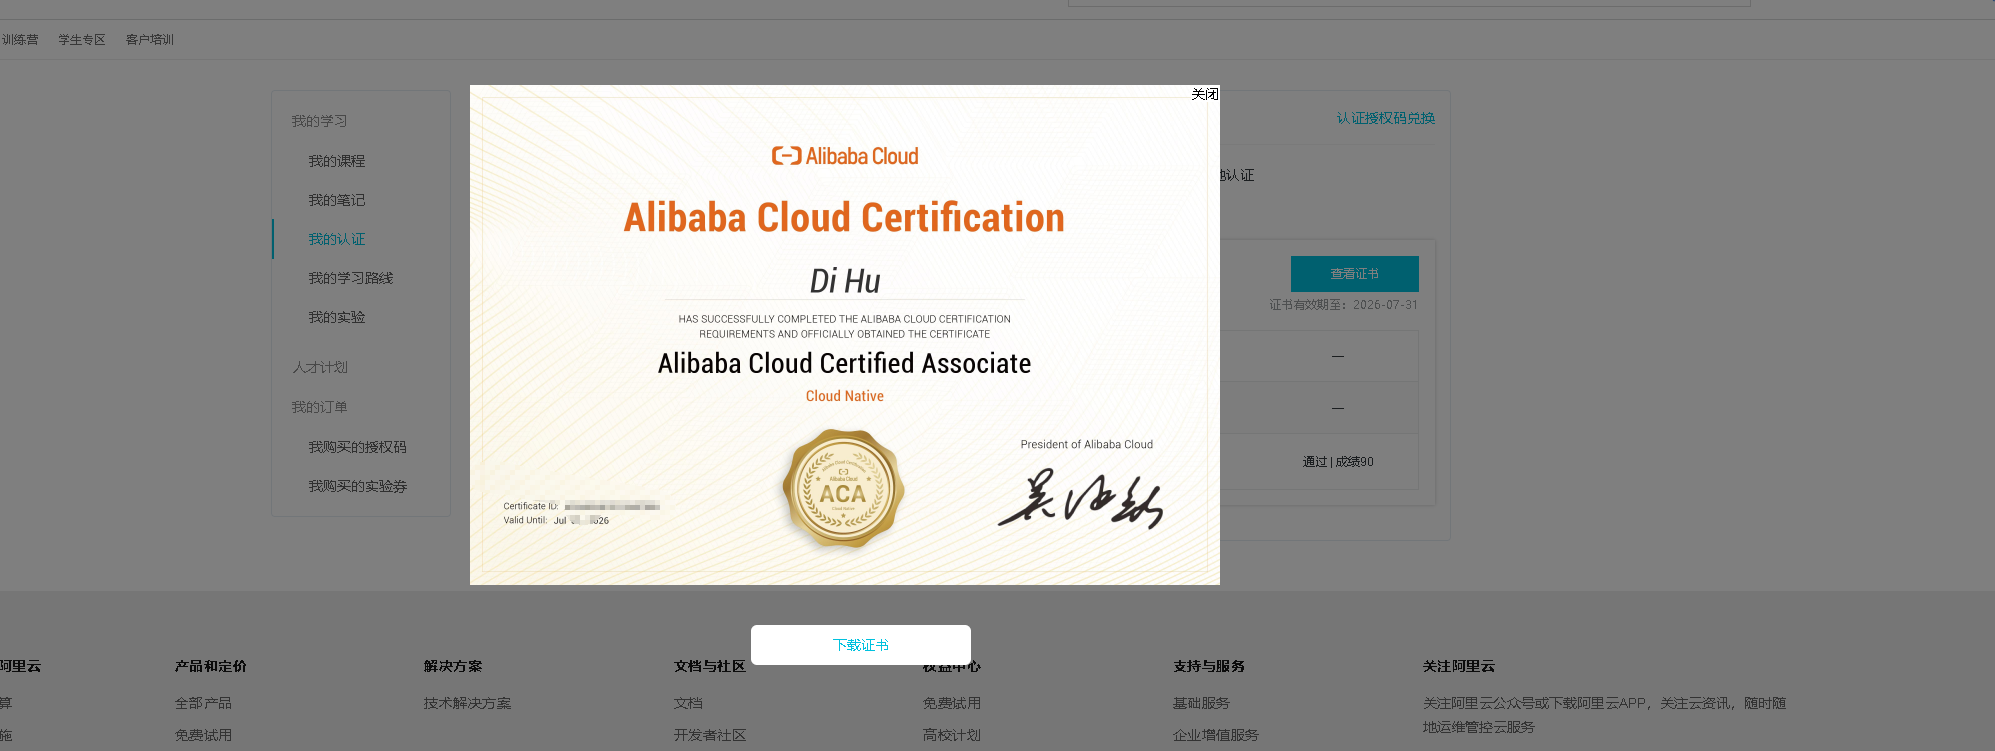The width and height of the screenshot is (1995, 751).
Task: Click the 关注阿里云 footer heading
Action: coord(1459,666)
